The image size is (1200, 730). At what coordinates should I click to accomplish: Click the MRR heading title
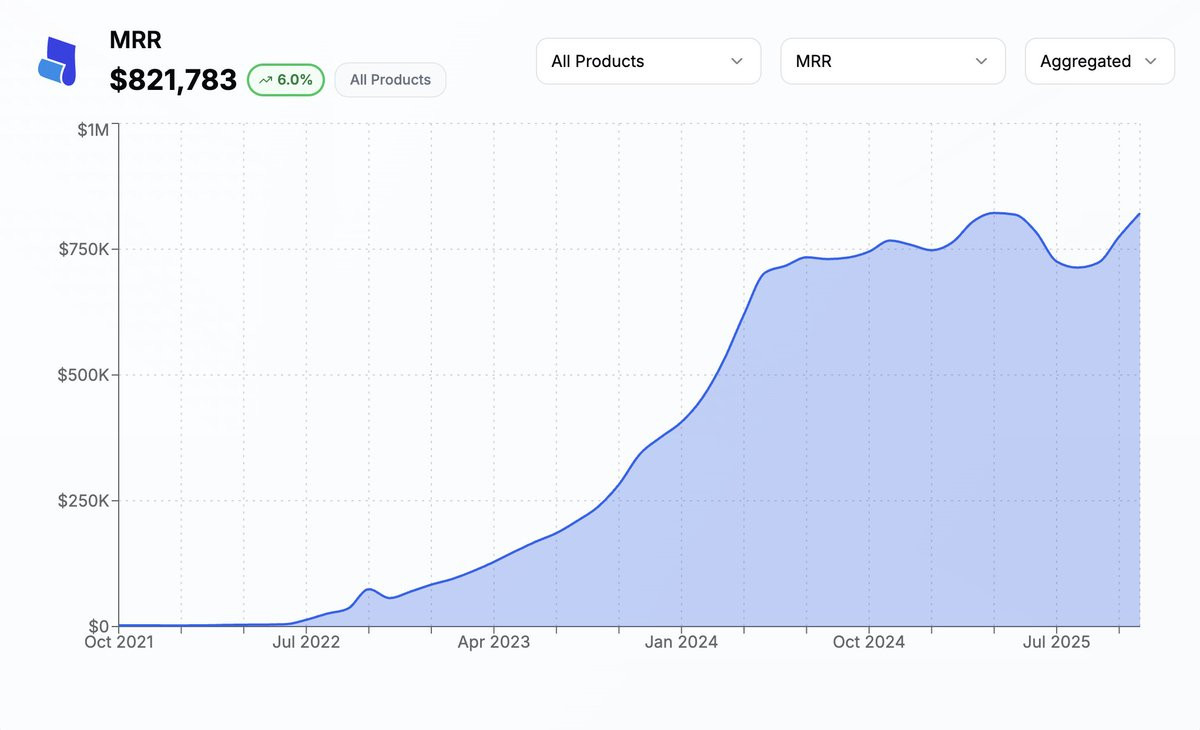(135, 41)
